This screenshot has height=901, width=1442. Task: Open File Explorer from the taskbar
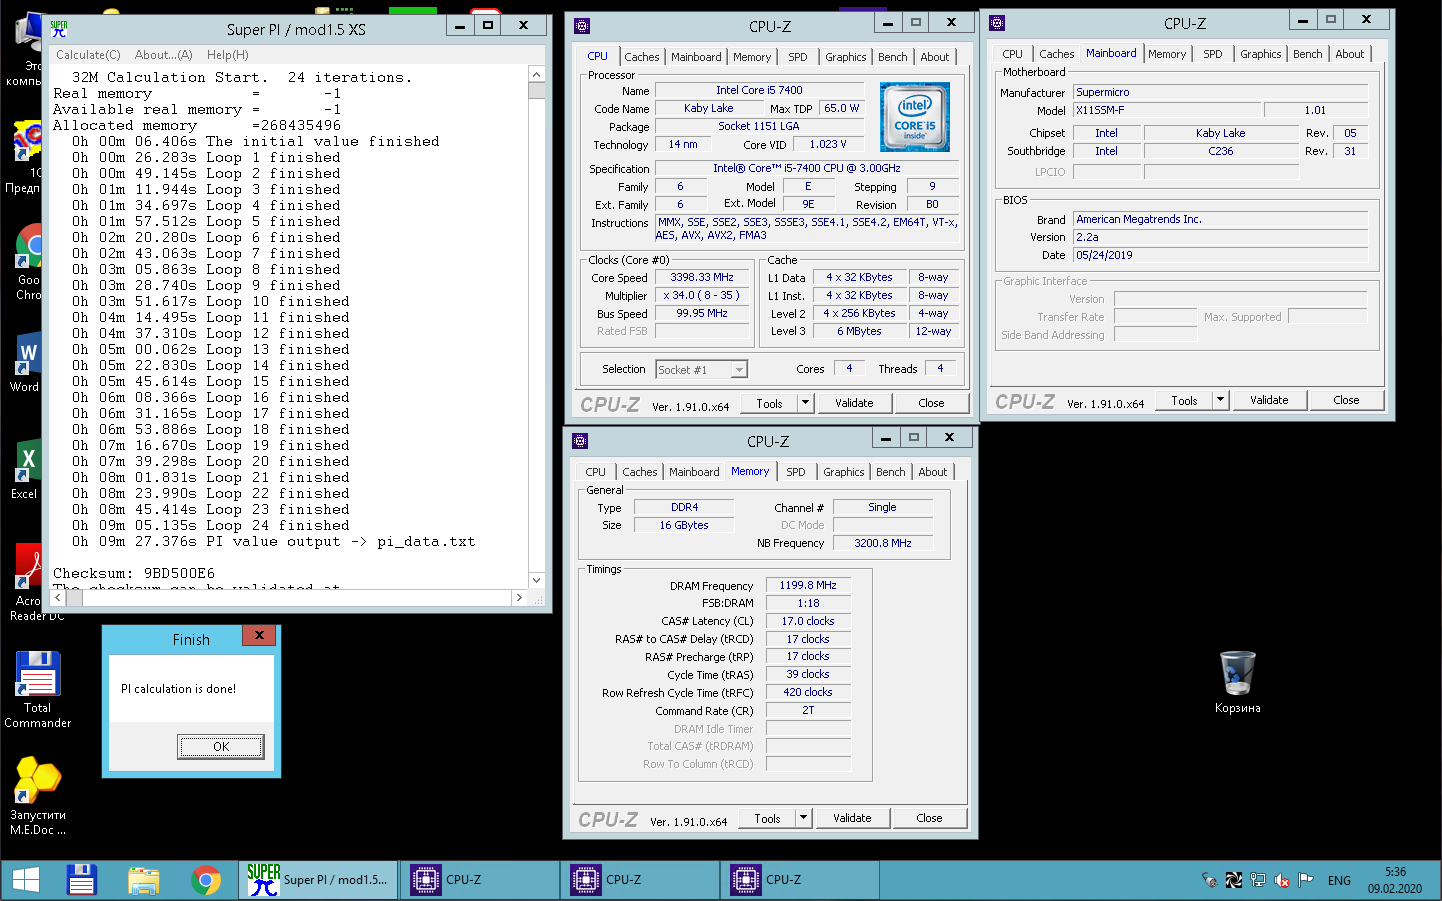(x=143, y=880)
